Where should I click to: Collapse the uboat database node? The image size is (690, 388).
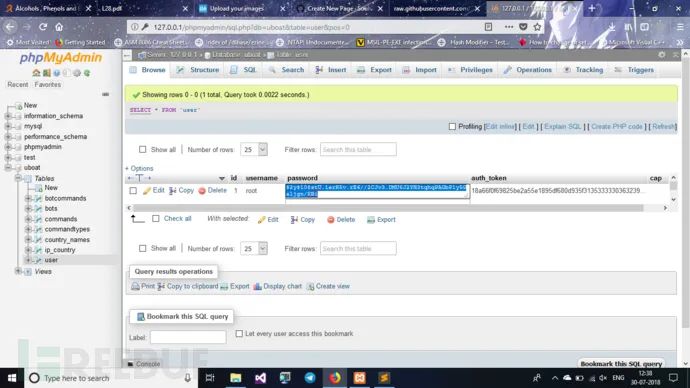tap(8, 168)
